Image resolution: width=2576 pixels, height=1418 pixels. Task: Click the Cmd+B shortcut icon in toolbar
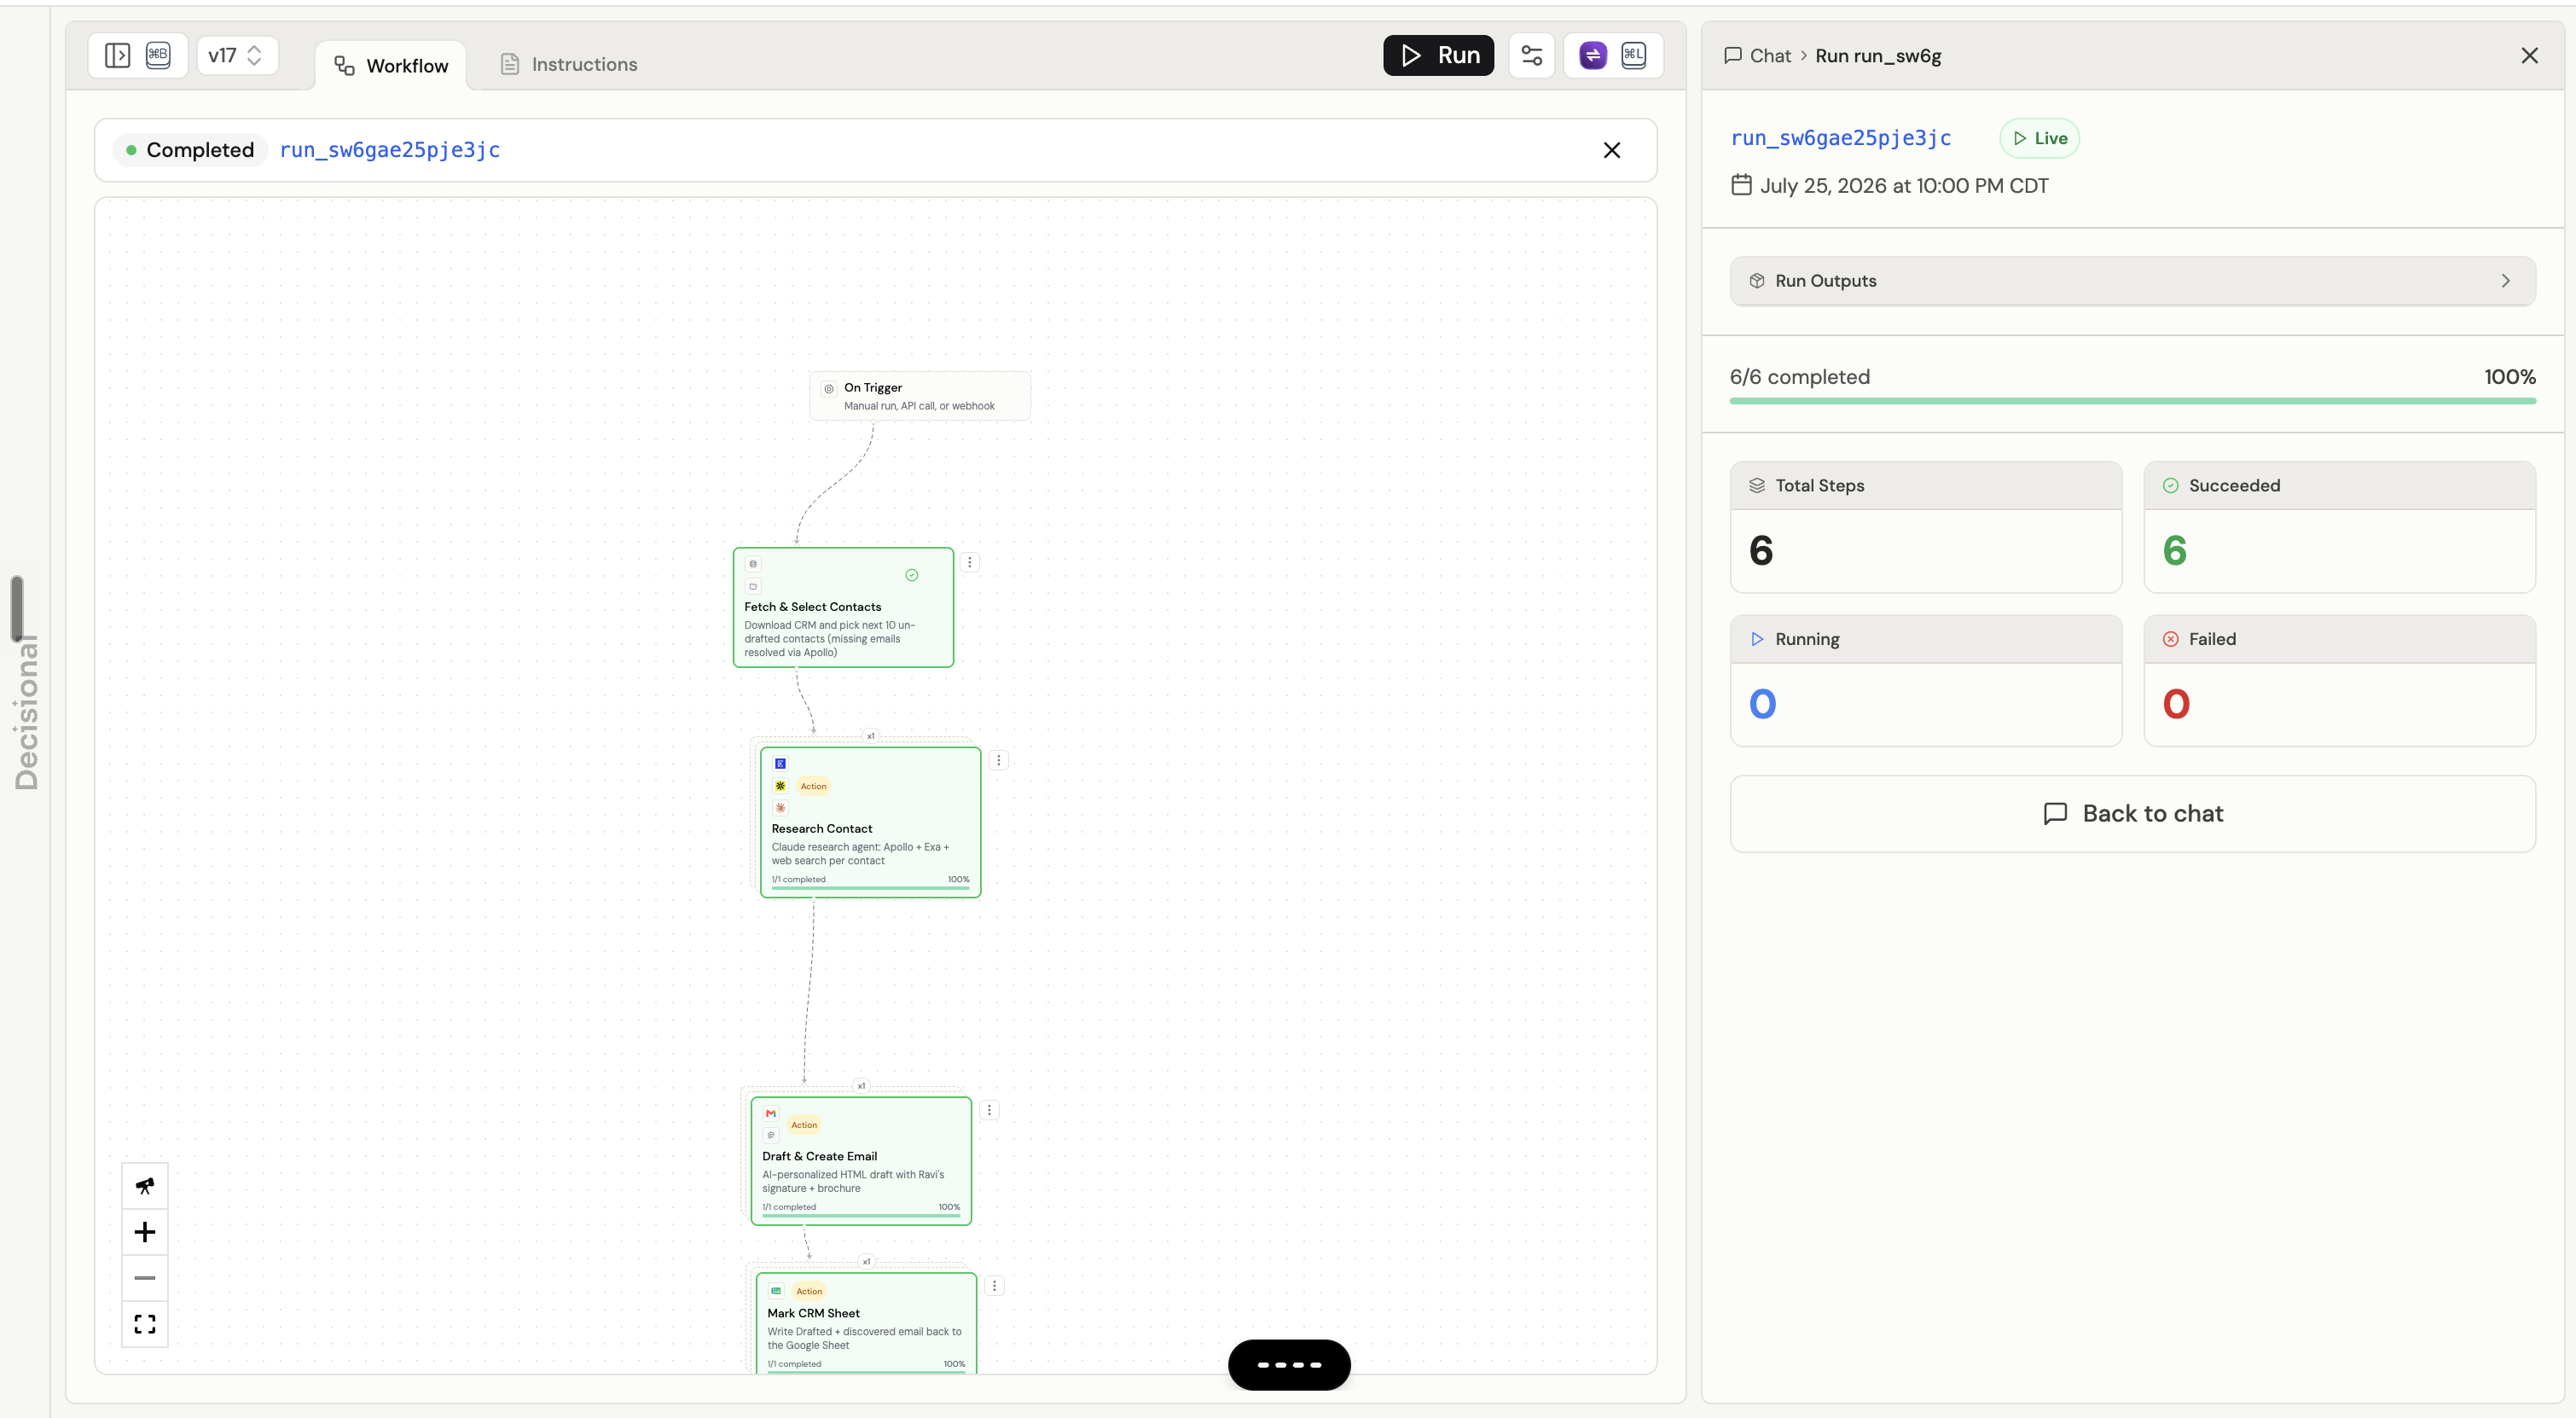[158, 55]
